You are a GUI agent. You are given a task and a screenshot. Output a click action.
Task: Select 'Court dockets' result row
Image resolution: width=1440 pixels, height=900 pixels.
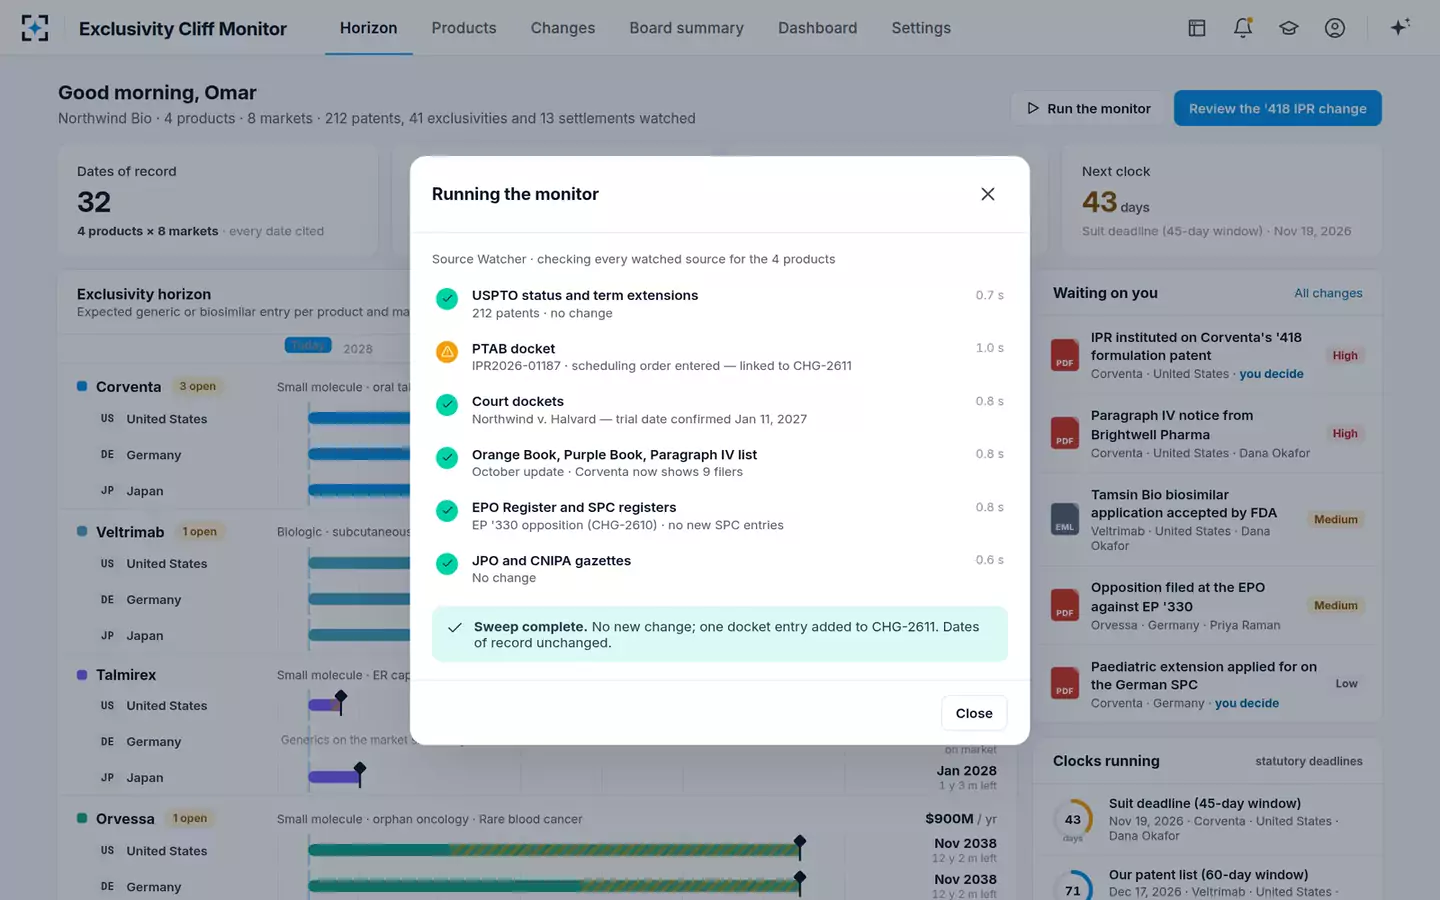(720, 410)
